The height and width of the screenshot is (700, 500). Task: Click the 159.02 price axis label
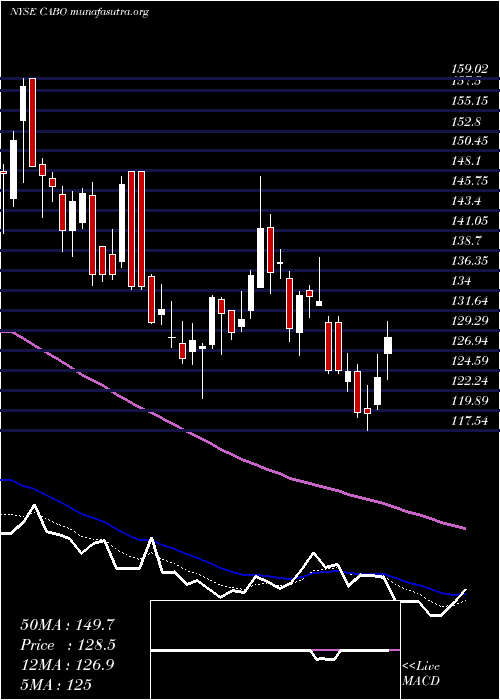[x=469, y=70]
